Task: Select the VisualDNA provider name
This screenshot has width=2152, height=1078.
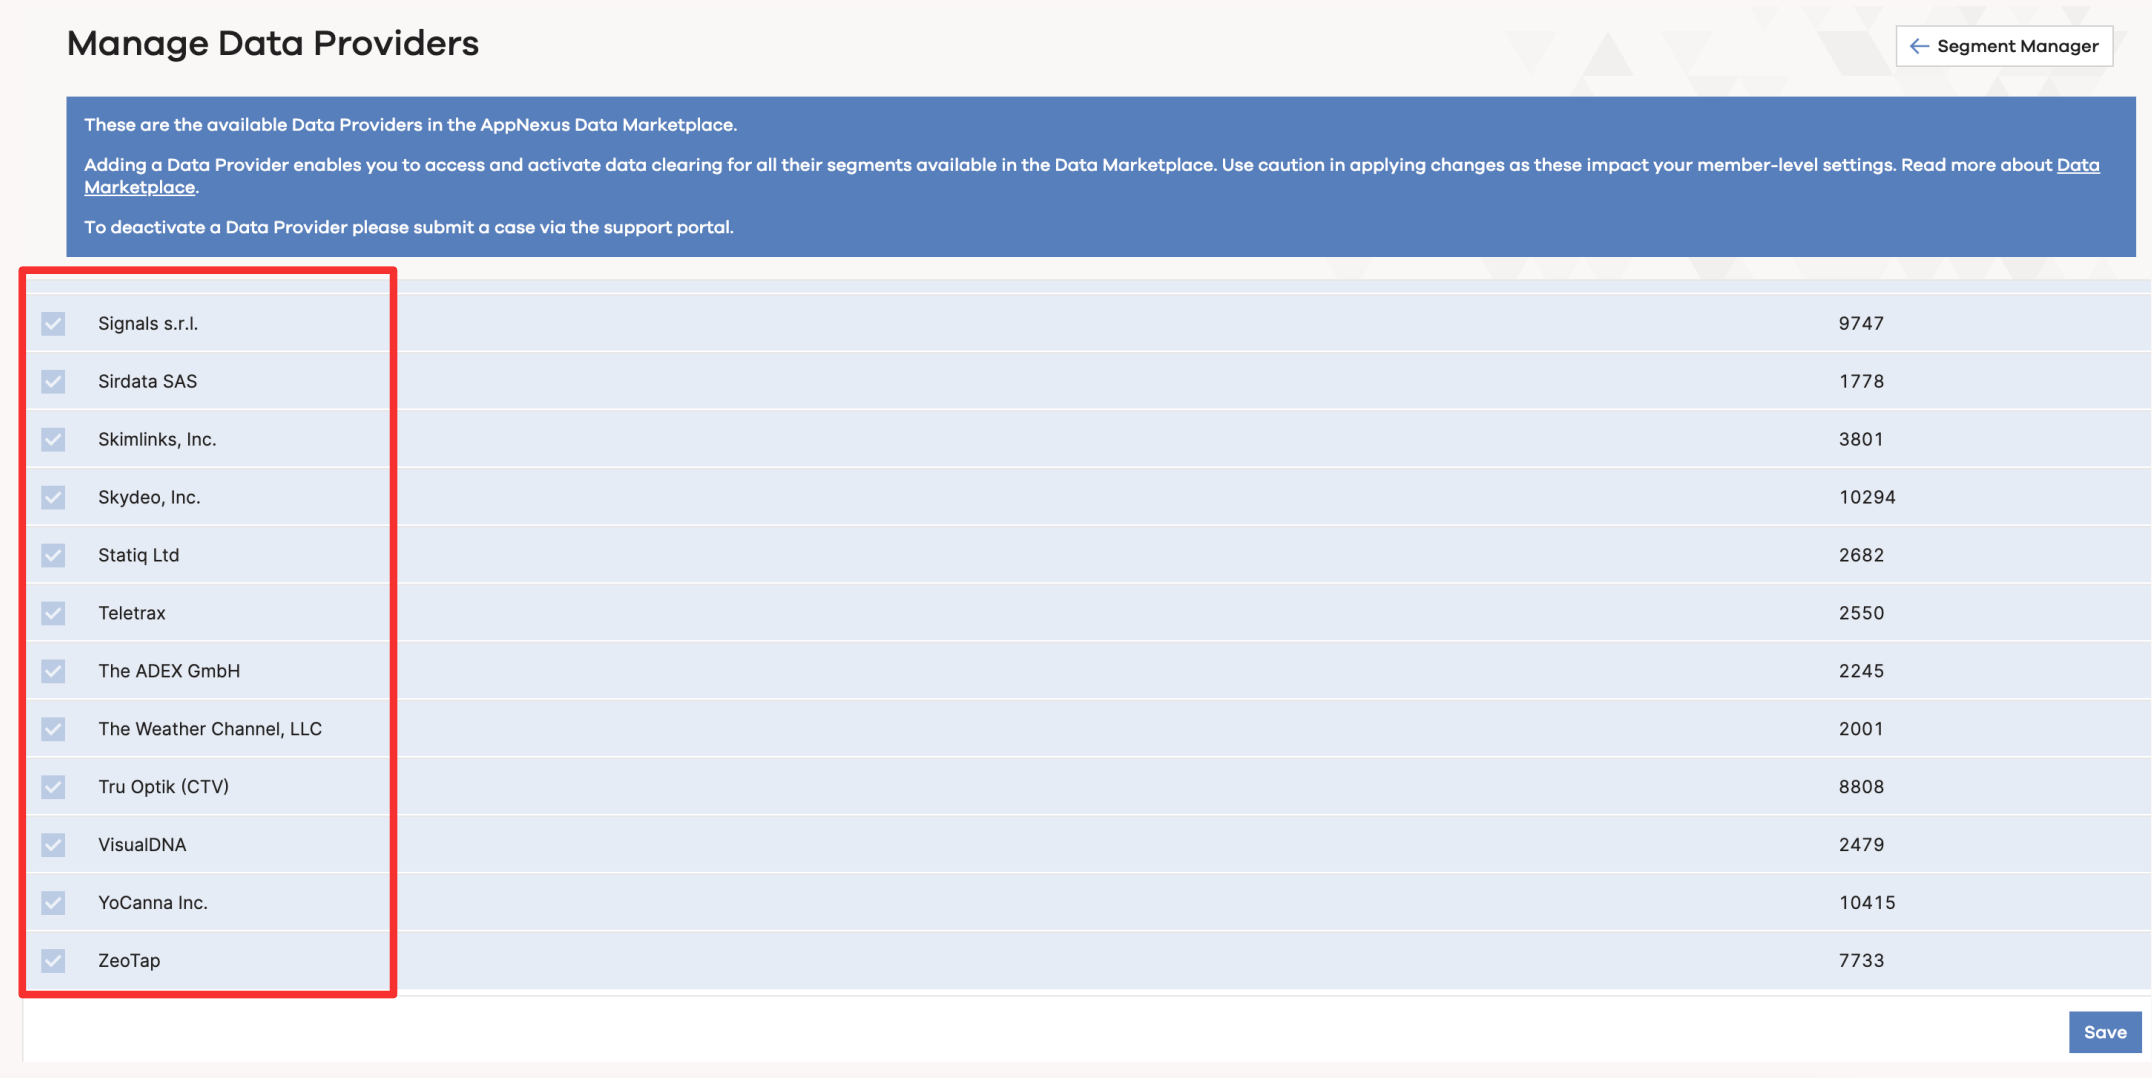Action: 142,845
